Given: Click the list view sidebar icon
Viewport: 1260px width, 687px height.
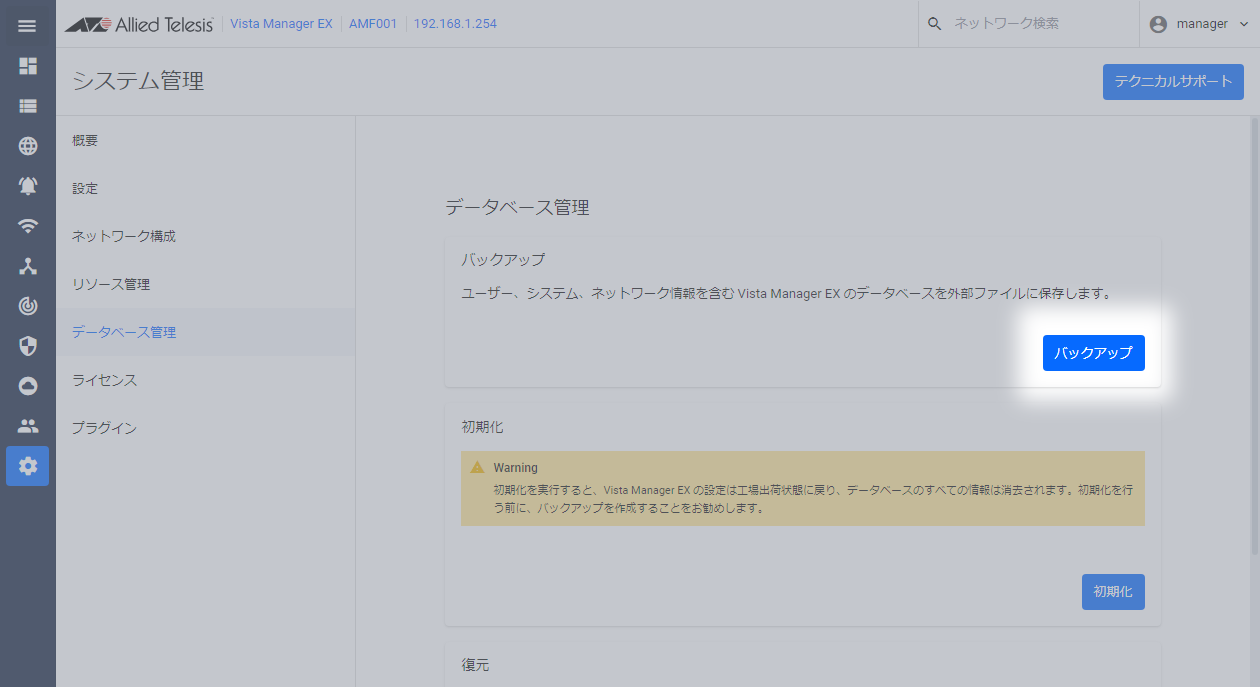Looking at the screenshot, I should click(x=28, y=106).
